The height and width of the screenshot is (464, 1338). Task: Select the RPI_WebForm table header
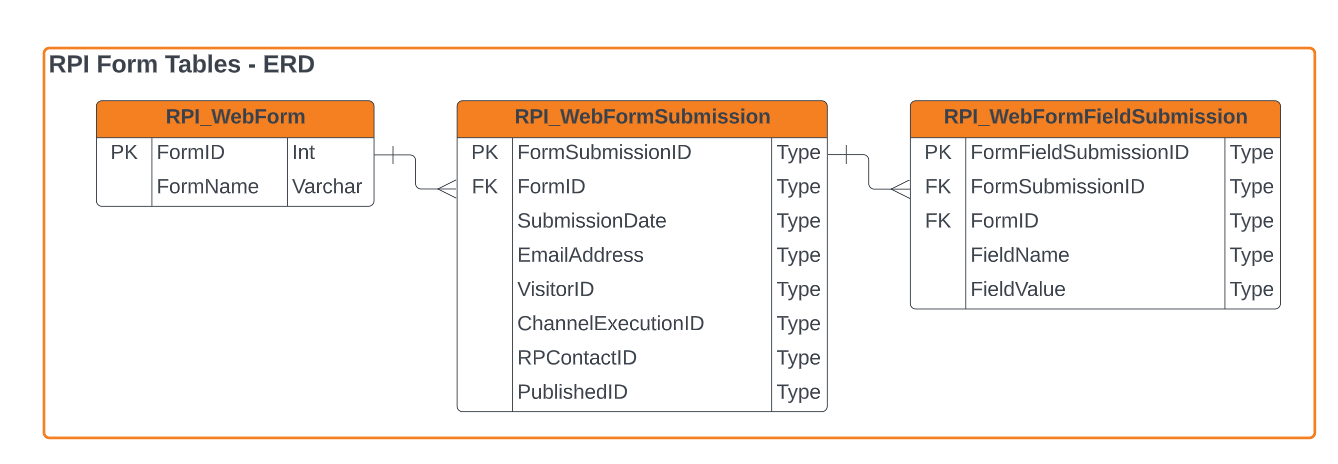pos(235,117)
